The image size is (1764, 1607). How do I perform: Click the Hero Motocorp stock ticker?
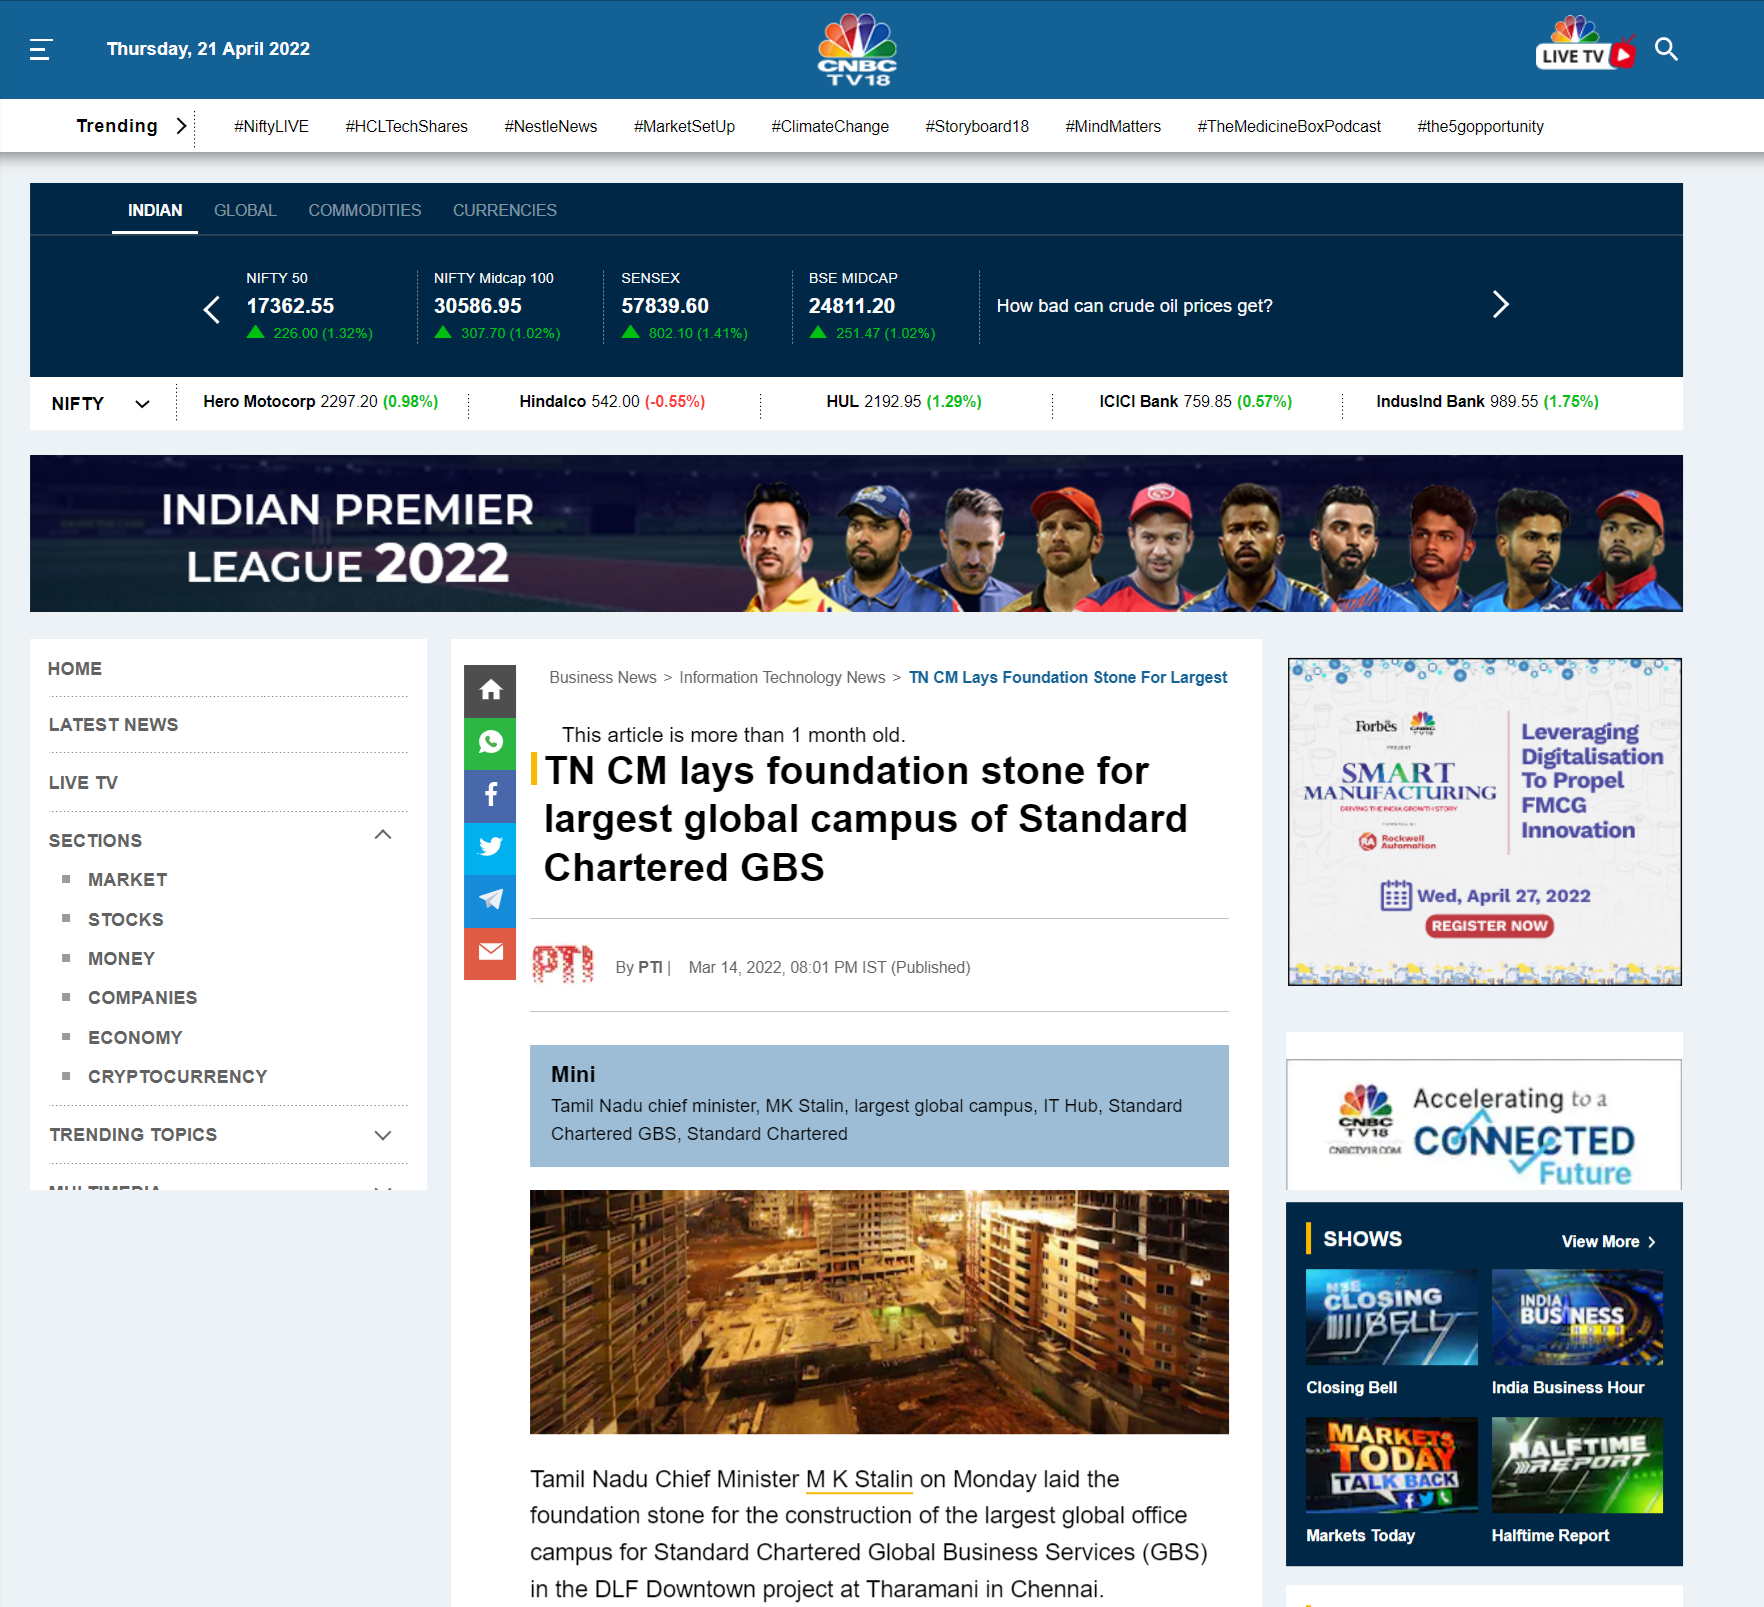point(320,402)
